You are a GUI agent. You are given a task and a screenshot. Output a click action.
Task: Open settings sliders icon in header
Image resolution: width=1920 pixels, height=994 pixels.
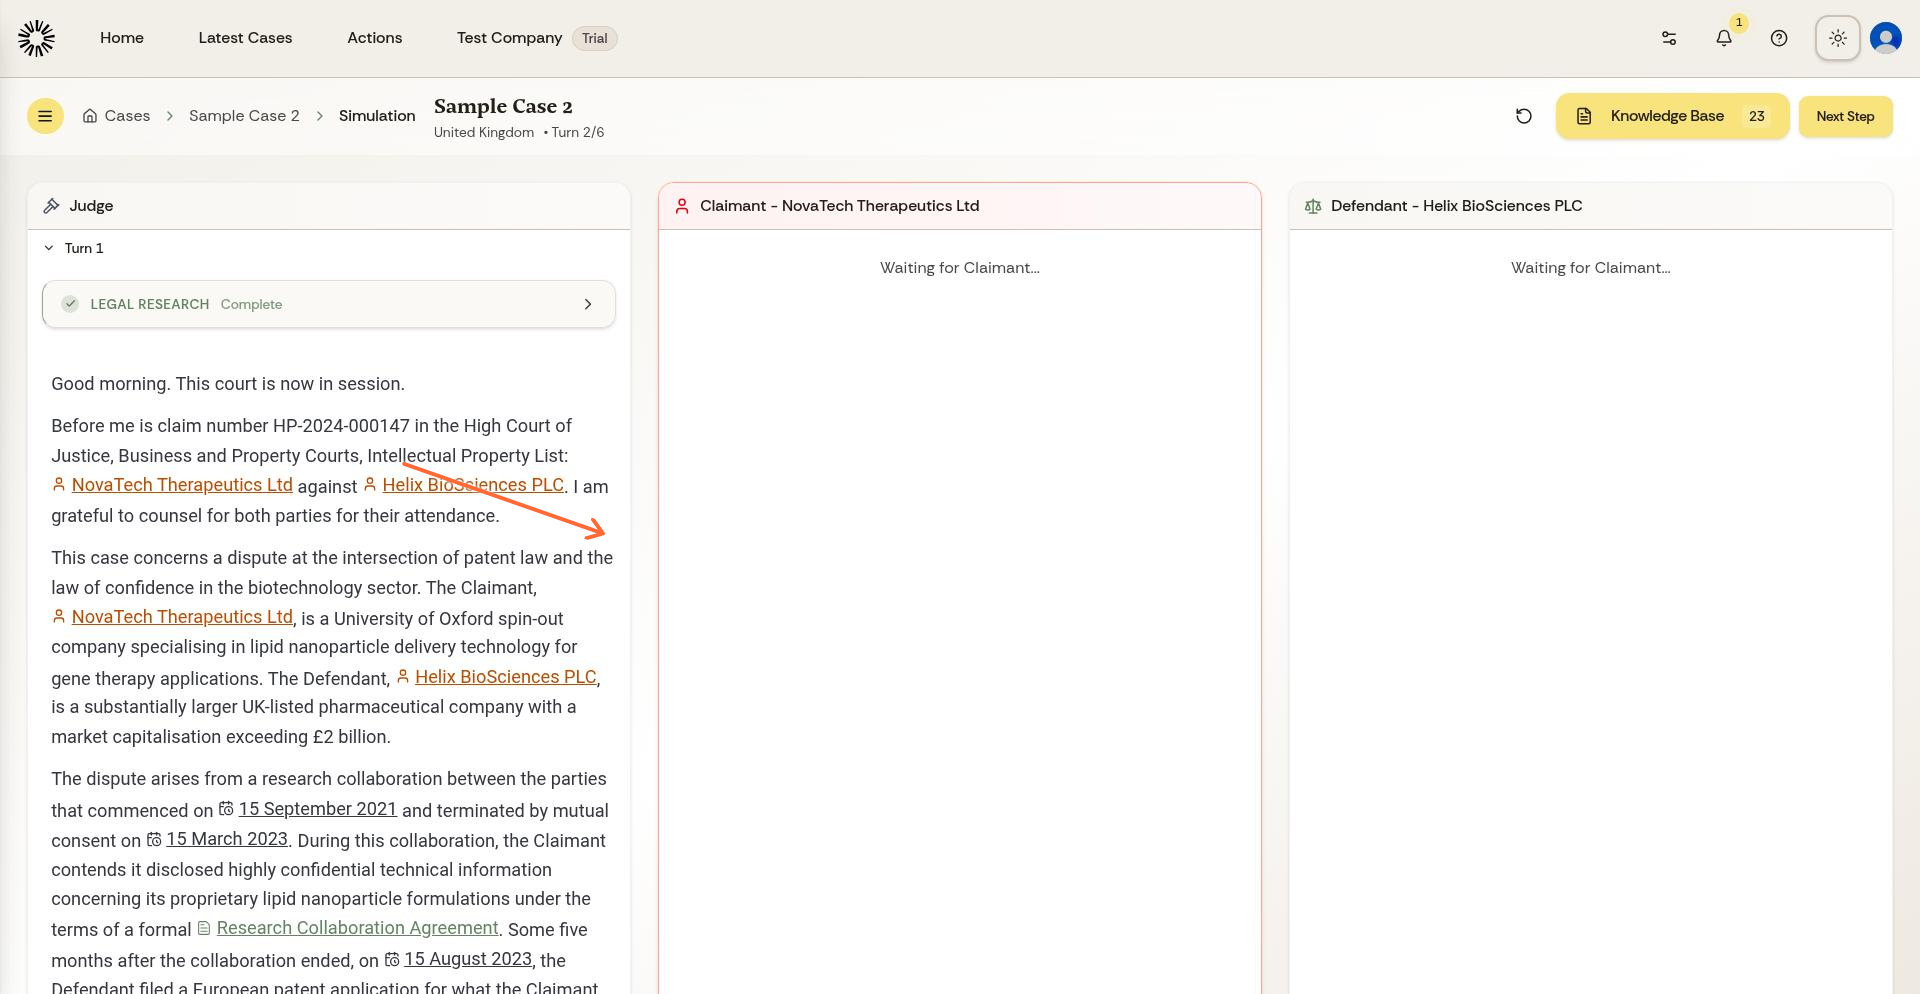(1668, 38)
